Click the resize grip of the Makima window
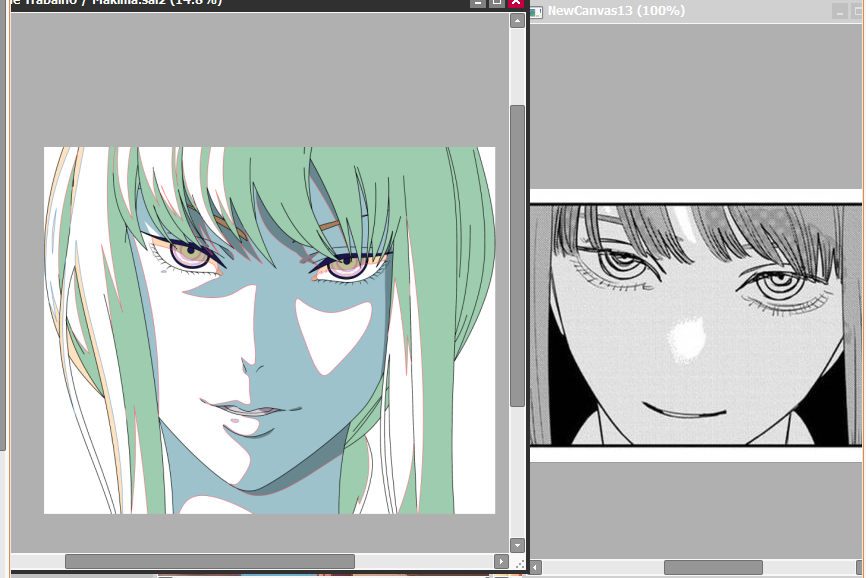Screen dimensions: 866x578 click(x=519, y=563)
